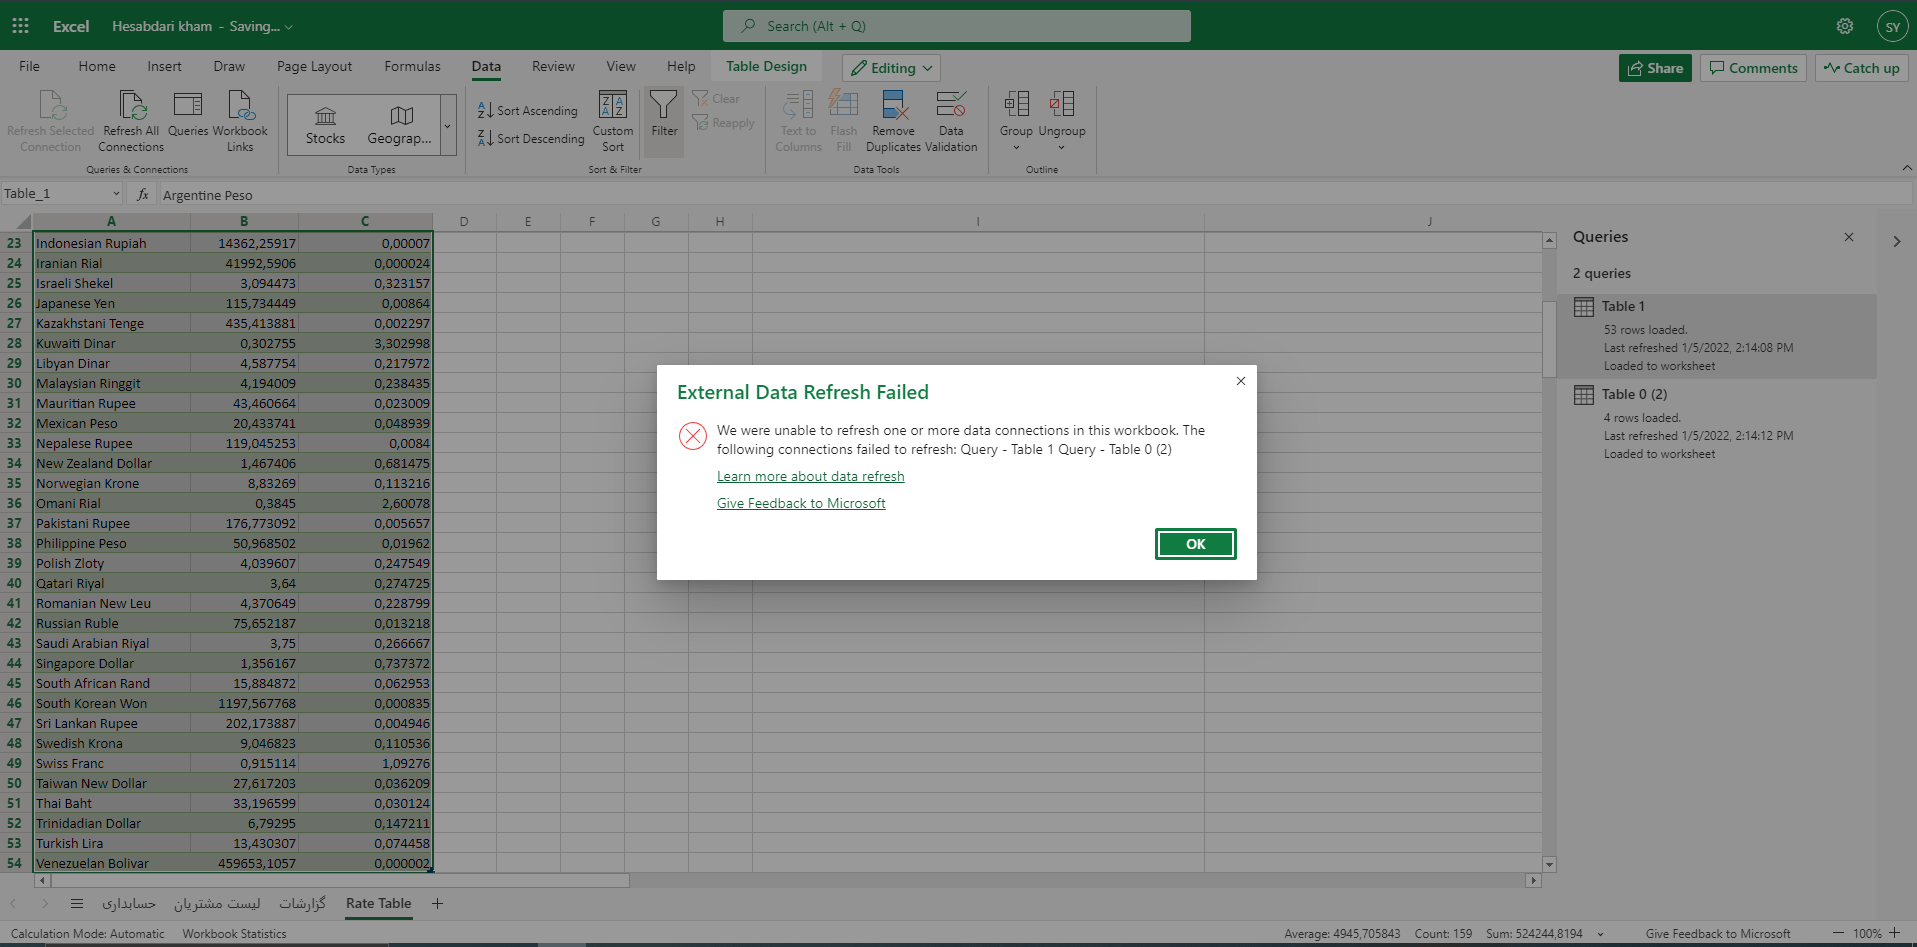Click Sort Descending
Viewport: 1917px width, 947px height.
point(531,138)
